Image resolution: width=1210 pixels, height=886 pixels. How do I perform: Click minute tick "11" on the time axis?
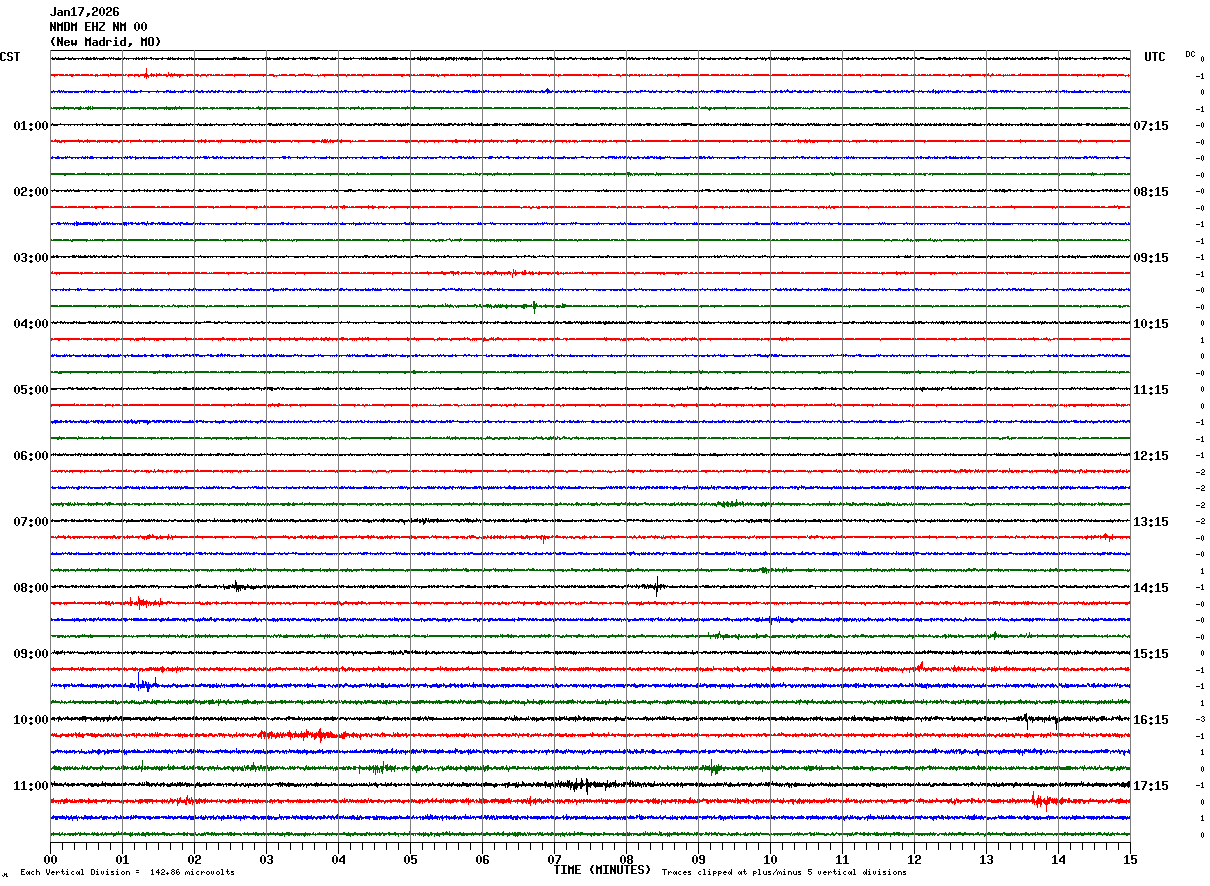click(842, 858)
